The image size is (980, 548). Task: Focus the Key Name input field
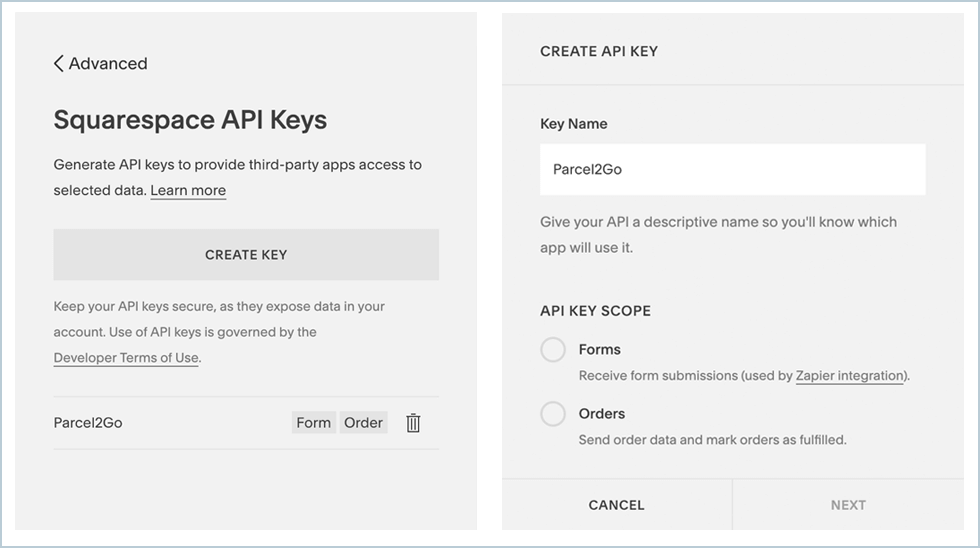point(732,170)
